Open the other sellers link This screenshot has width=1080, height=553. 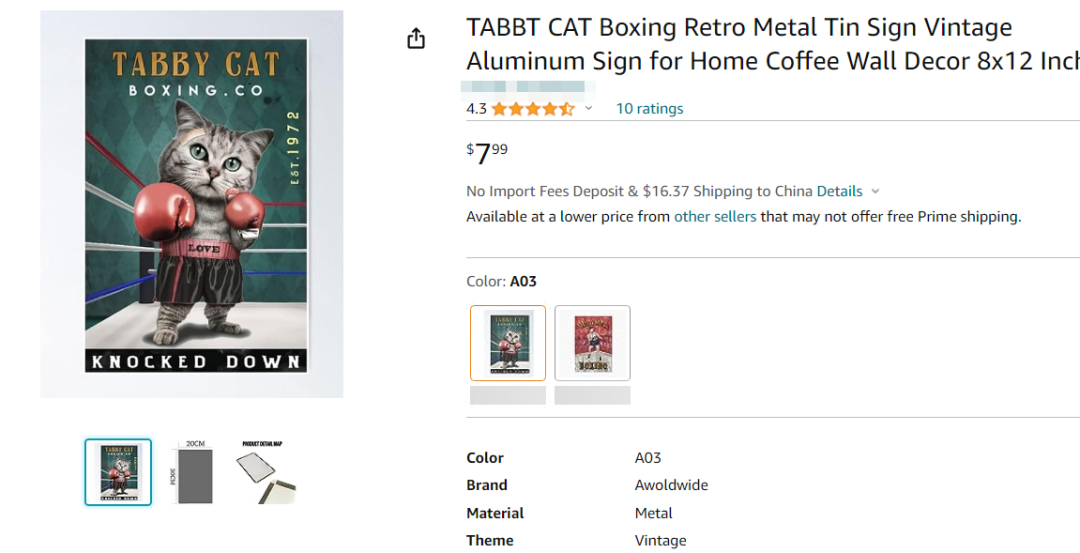pyautogui.click(x=715, y=216)
